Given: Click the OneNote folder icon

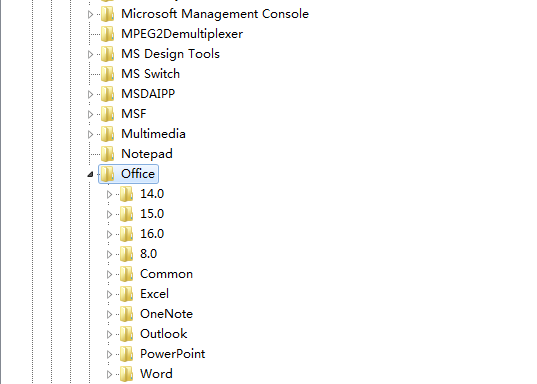Looking at the screenshot, I should (x=127, y=314).
